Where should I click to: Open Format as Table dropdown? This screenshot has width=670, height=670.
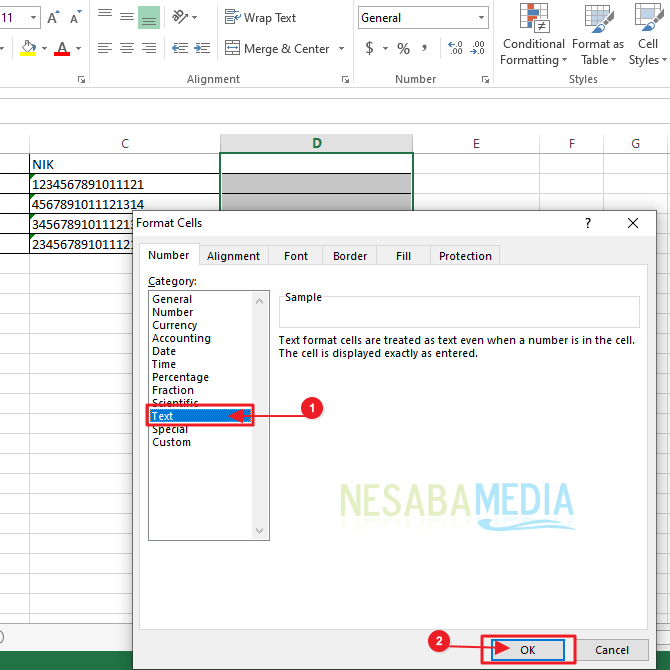(597, 40)
